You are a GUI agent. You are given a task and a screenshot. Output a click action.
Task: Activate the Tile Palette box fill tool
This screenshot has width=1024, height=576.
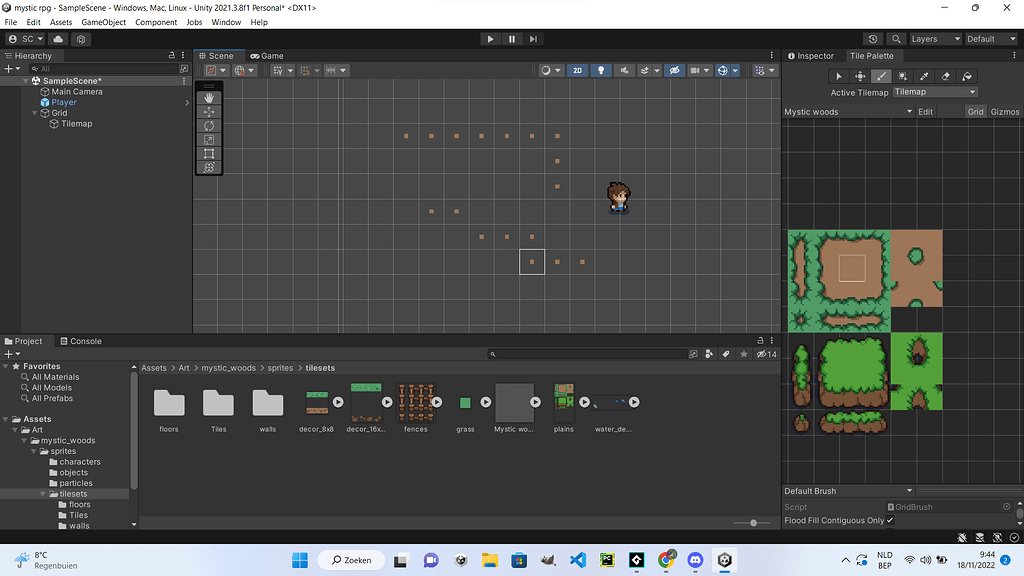click(902, 76)
